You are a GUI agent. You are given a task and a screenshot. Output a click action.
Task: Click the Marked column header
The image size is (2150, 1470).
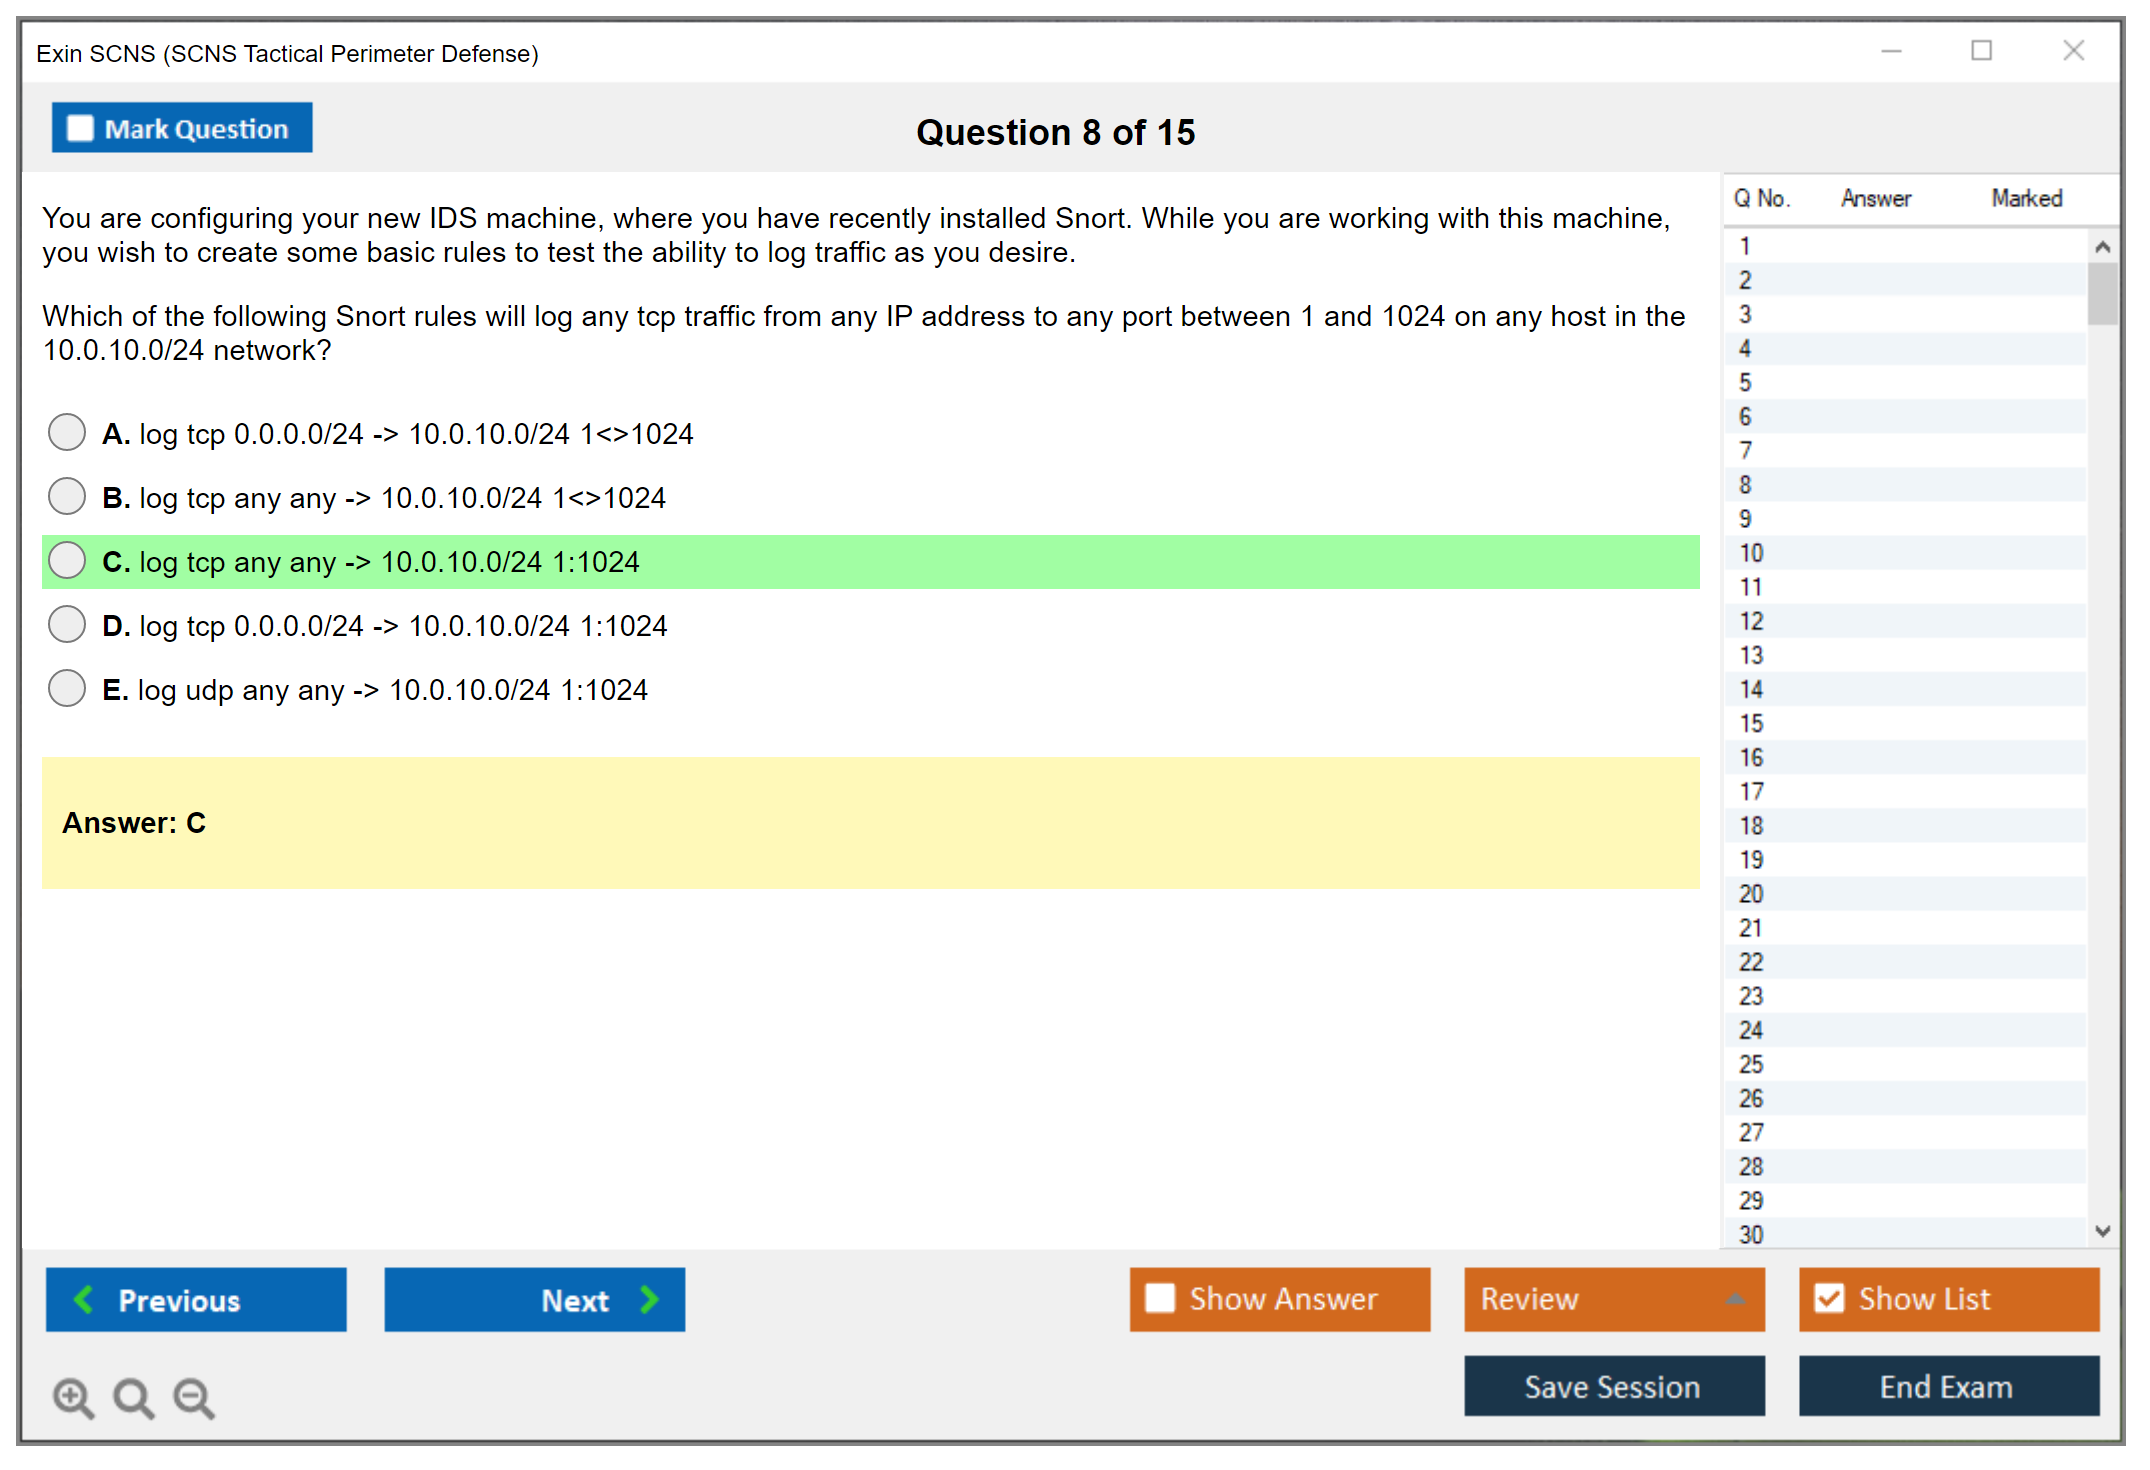pos(2026,199)
